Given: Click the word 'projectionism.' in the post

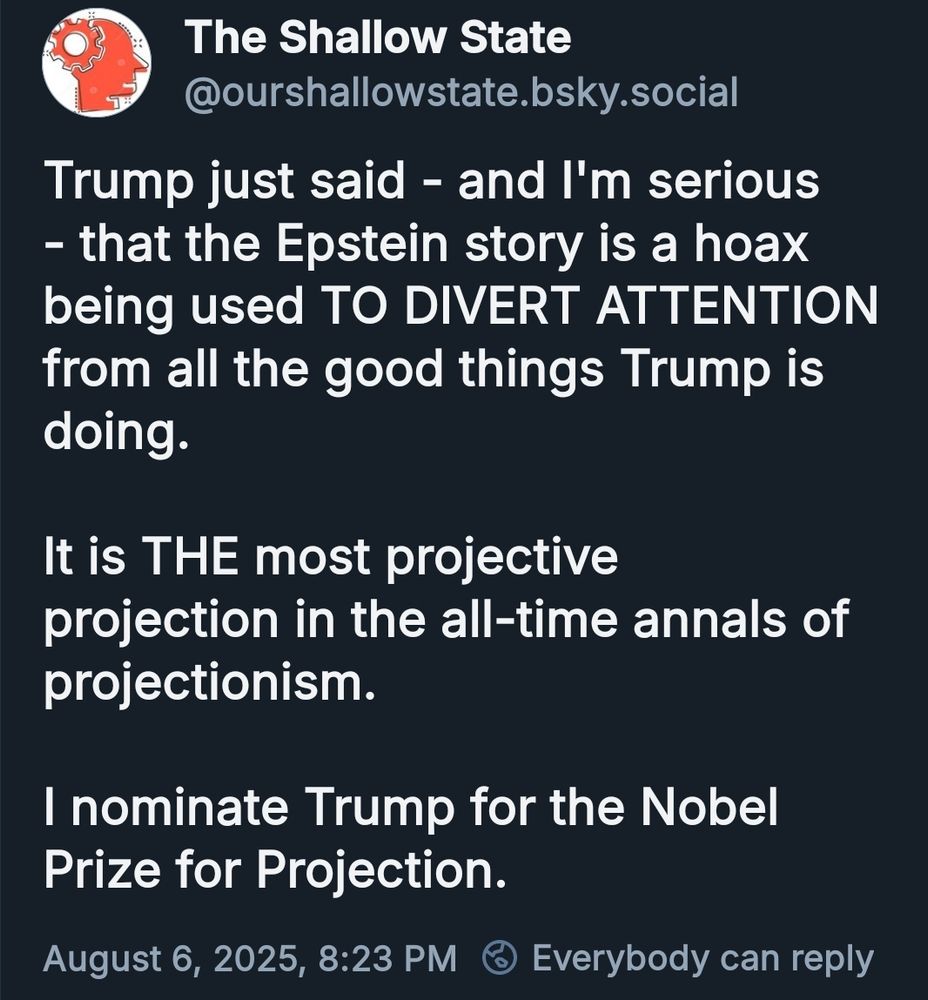Looking at the screenshot, I should click(x=209, y=683).
